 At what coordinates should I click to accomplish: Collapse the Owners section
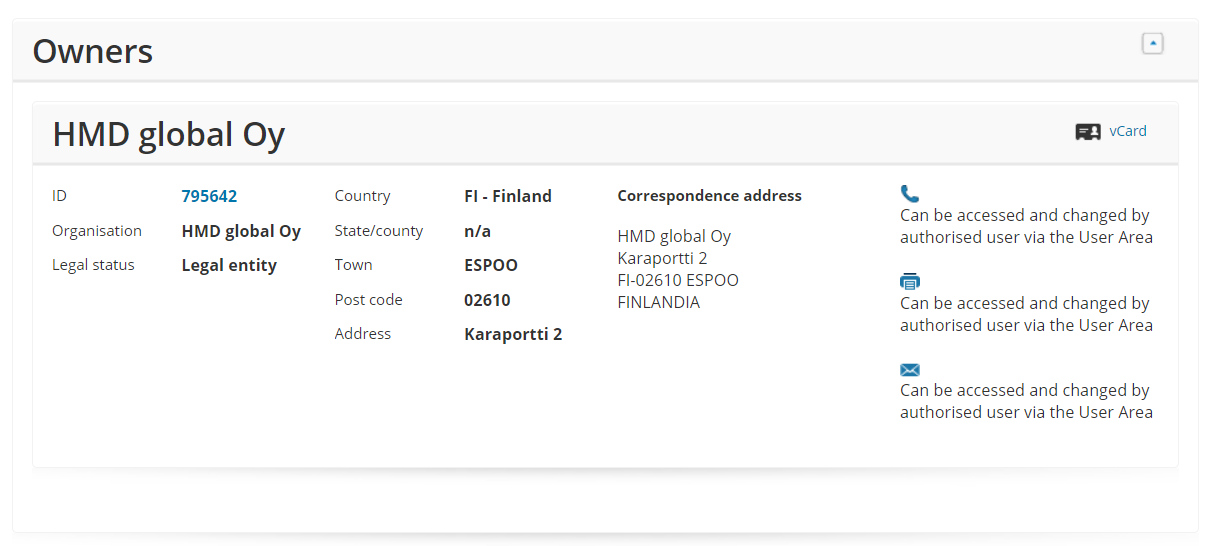[1152, 43]
